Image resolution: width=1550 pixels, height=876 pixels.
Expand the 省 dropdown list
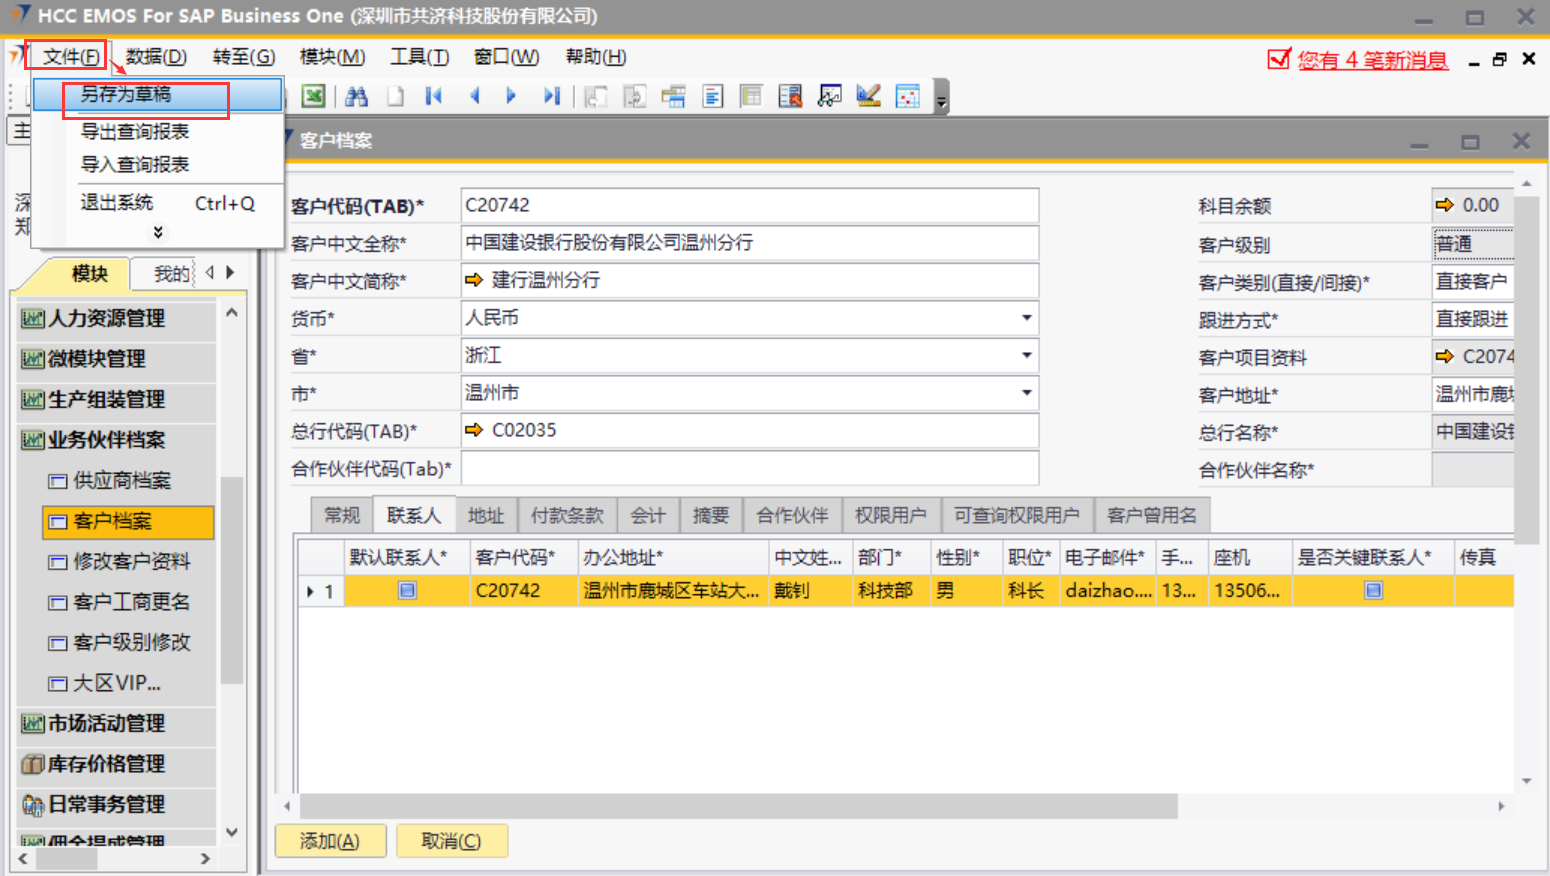(x=1026, y=355)
